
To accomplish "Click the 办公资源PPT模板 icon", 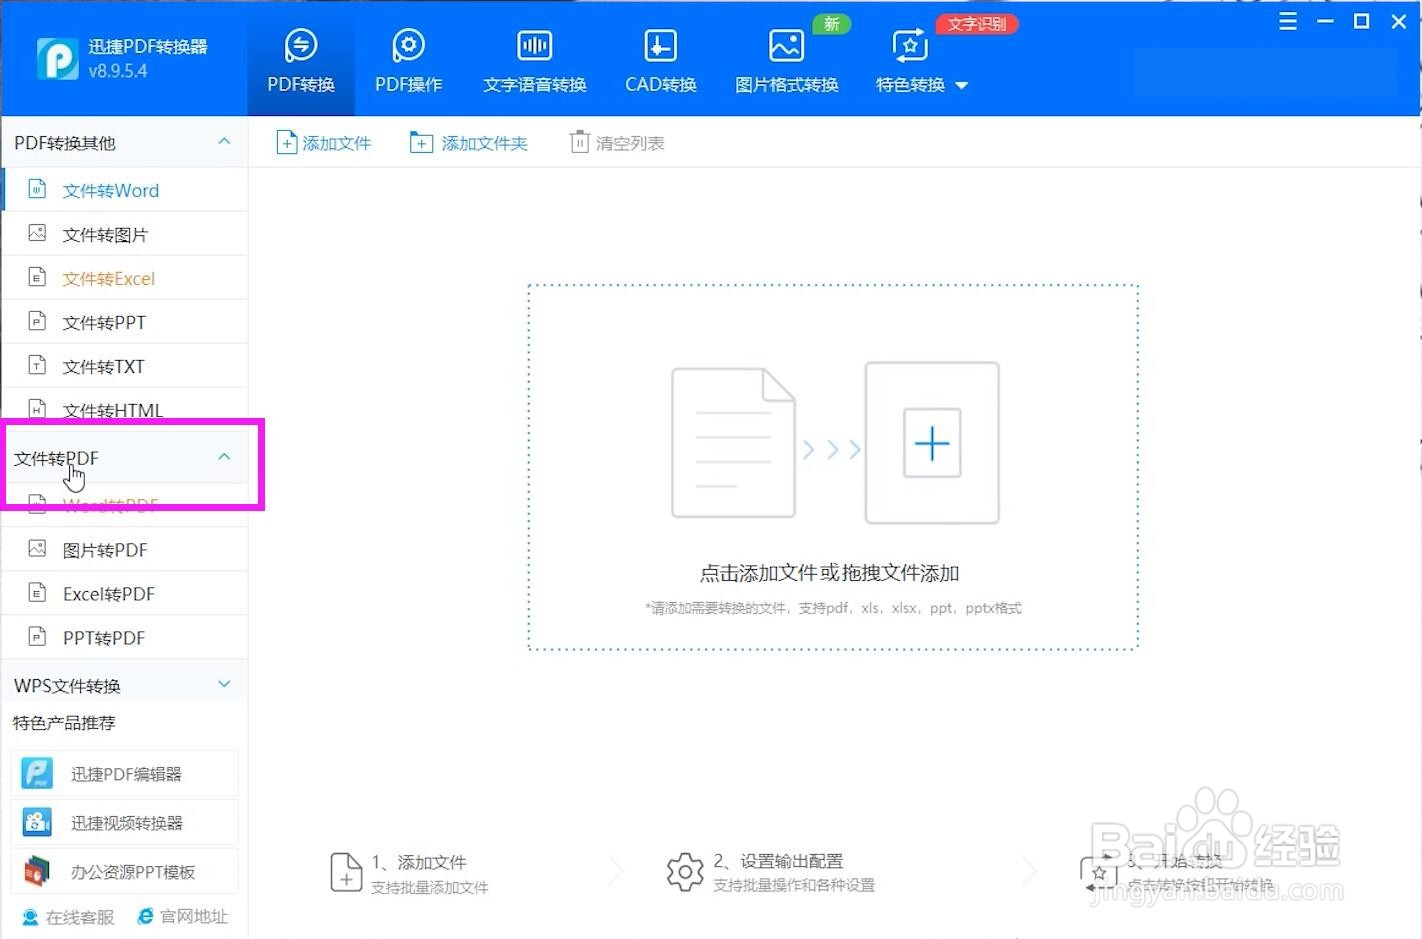I will coord(37,872).
